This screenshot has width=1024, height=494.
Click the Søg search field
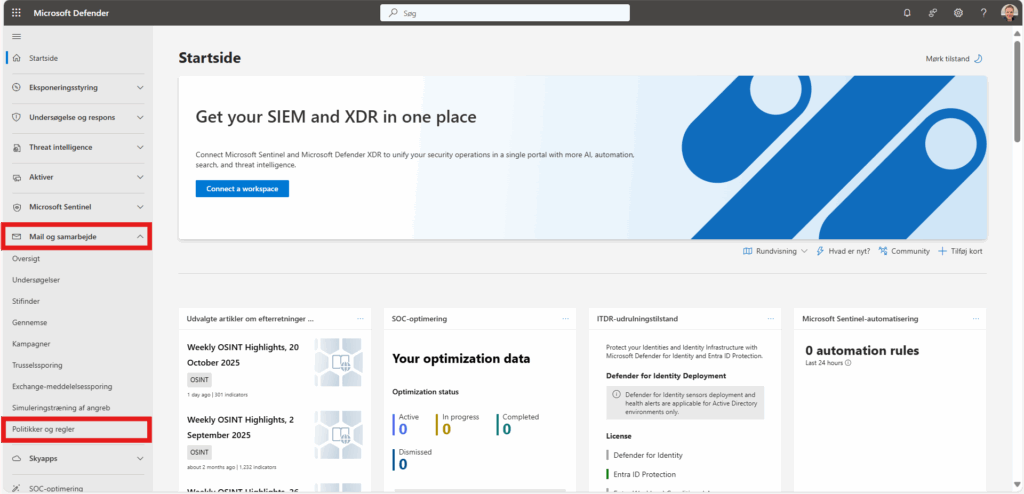click(505, 12)
